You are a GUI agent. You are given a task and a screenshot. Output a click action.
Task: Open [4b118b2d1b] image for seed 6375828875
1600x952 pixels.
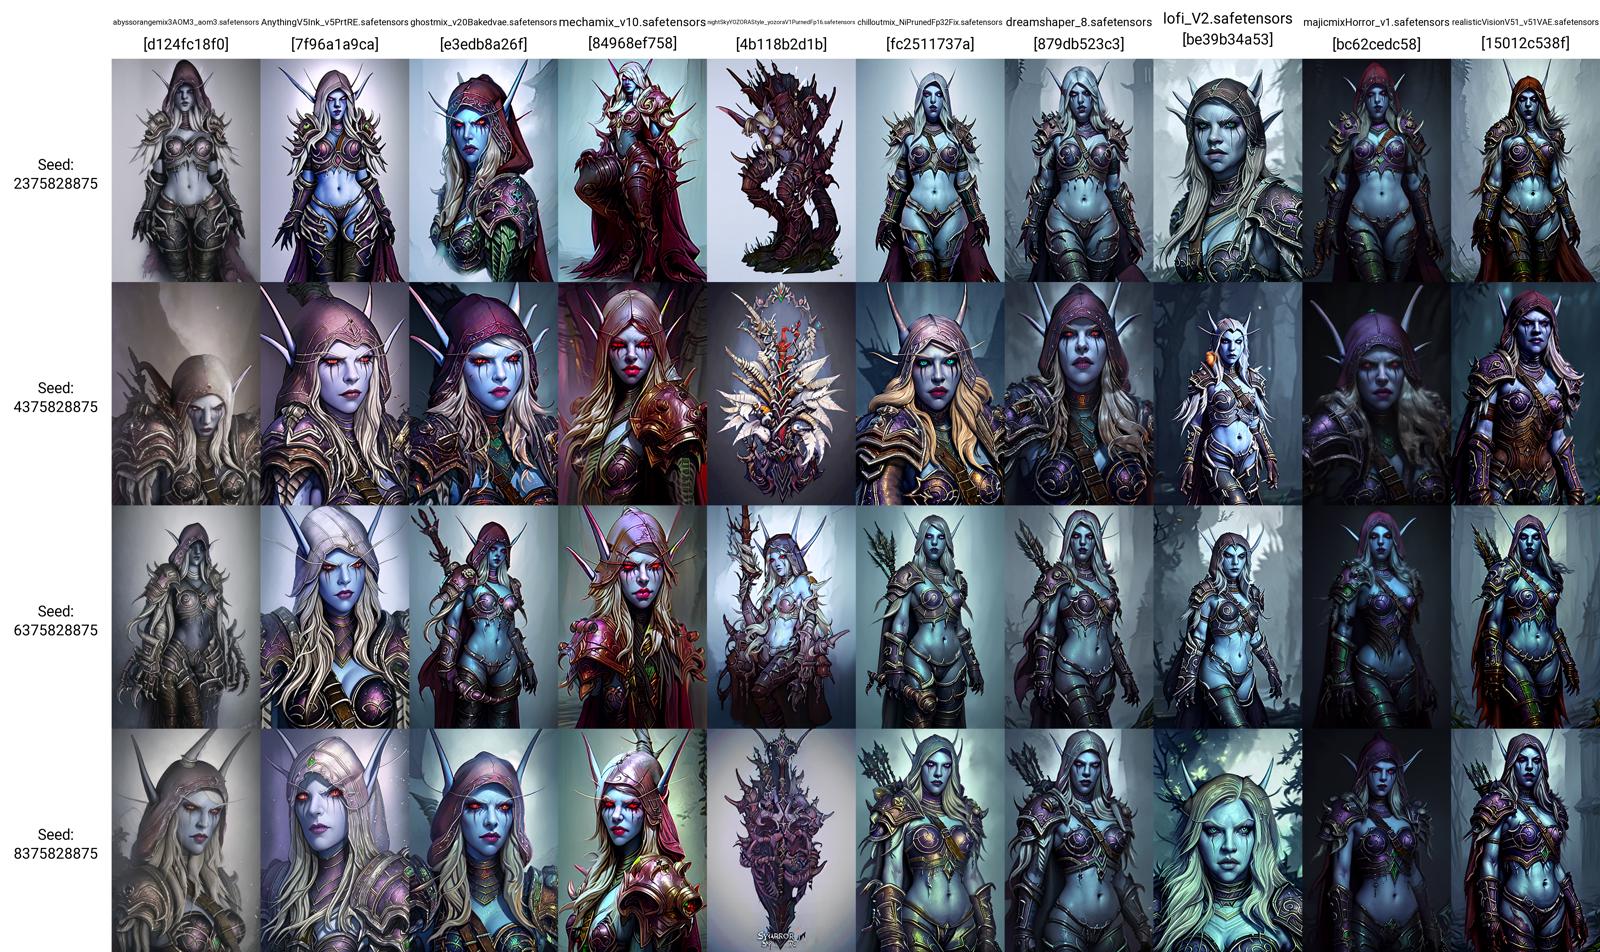pos(781,616)
